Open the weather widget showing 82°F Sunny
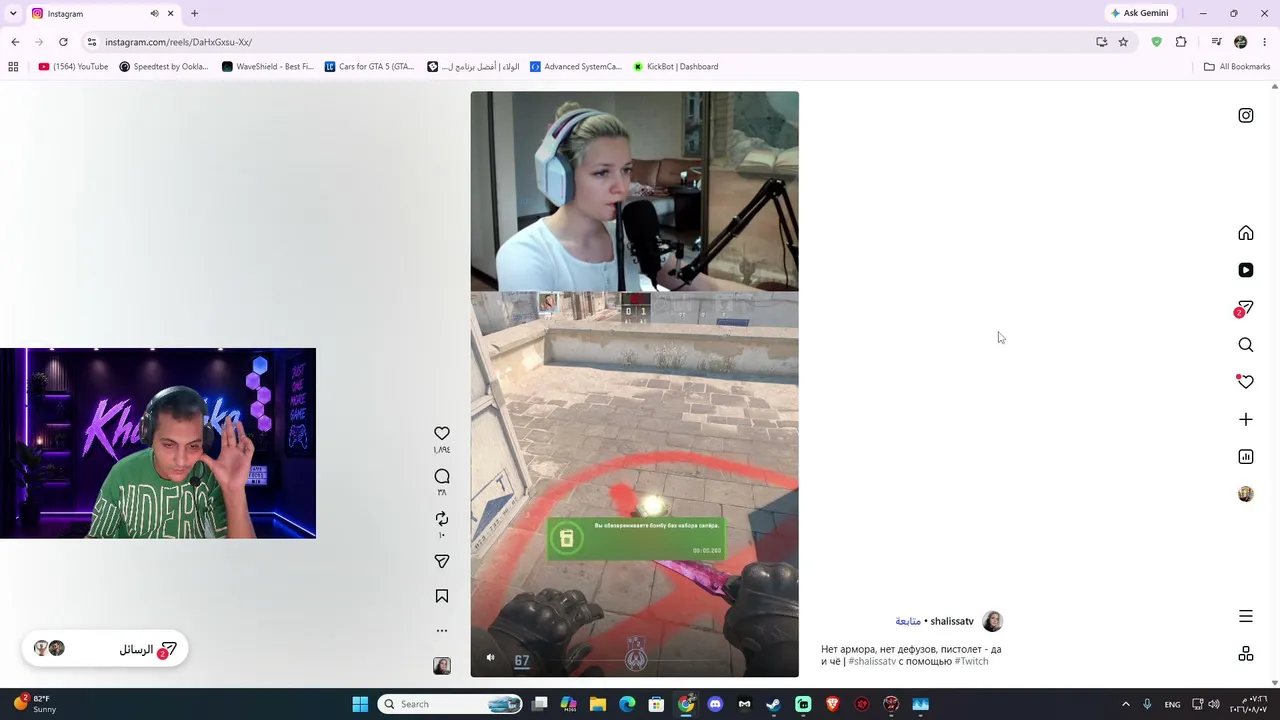Viewport: 1280px width, 720px height. click(35, 704)
